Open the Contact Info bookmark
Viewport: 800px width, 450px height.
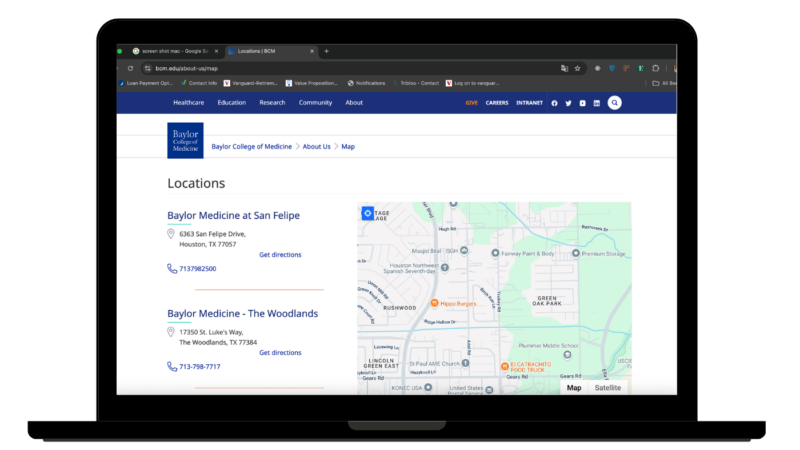(x=199, y=83)
